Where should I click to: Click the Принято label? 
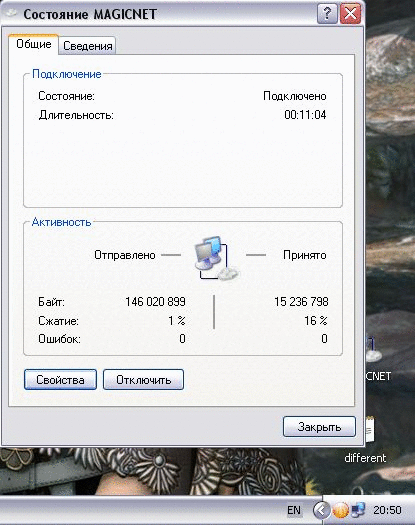click(x=304, y=255)
